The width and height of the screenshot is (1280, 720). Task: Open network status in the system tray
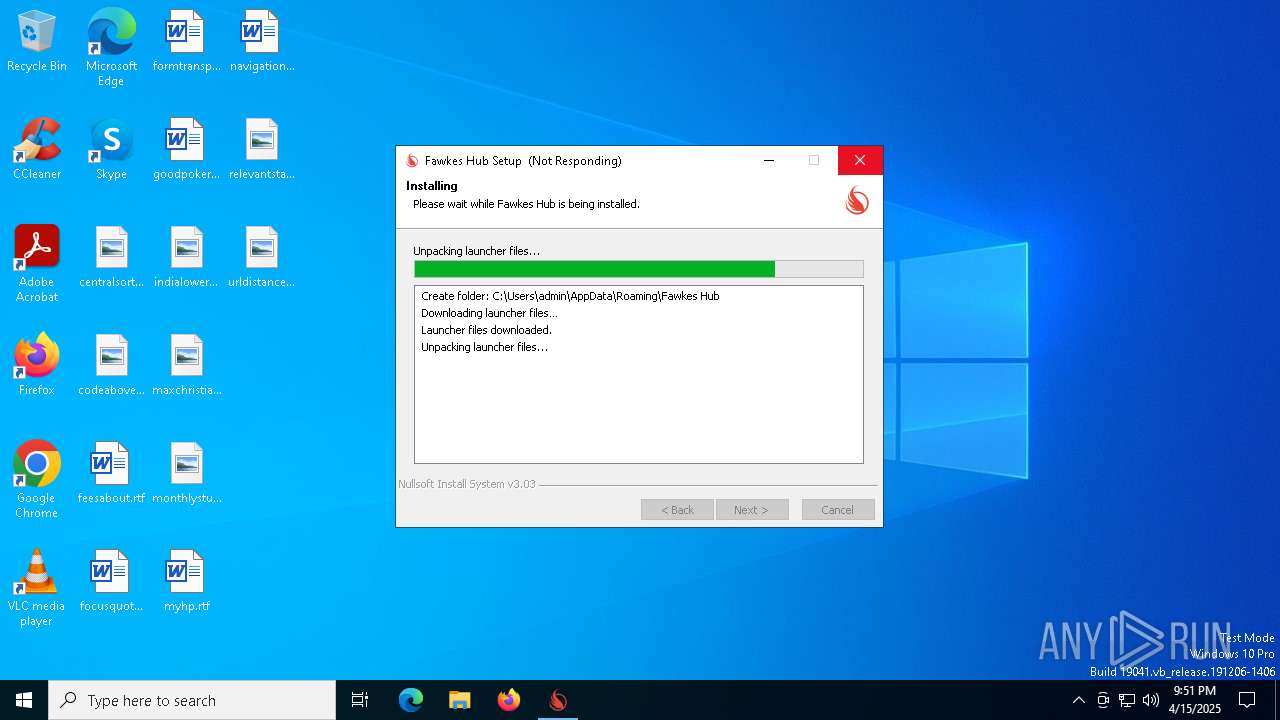click(x=1127, y=700)
